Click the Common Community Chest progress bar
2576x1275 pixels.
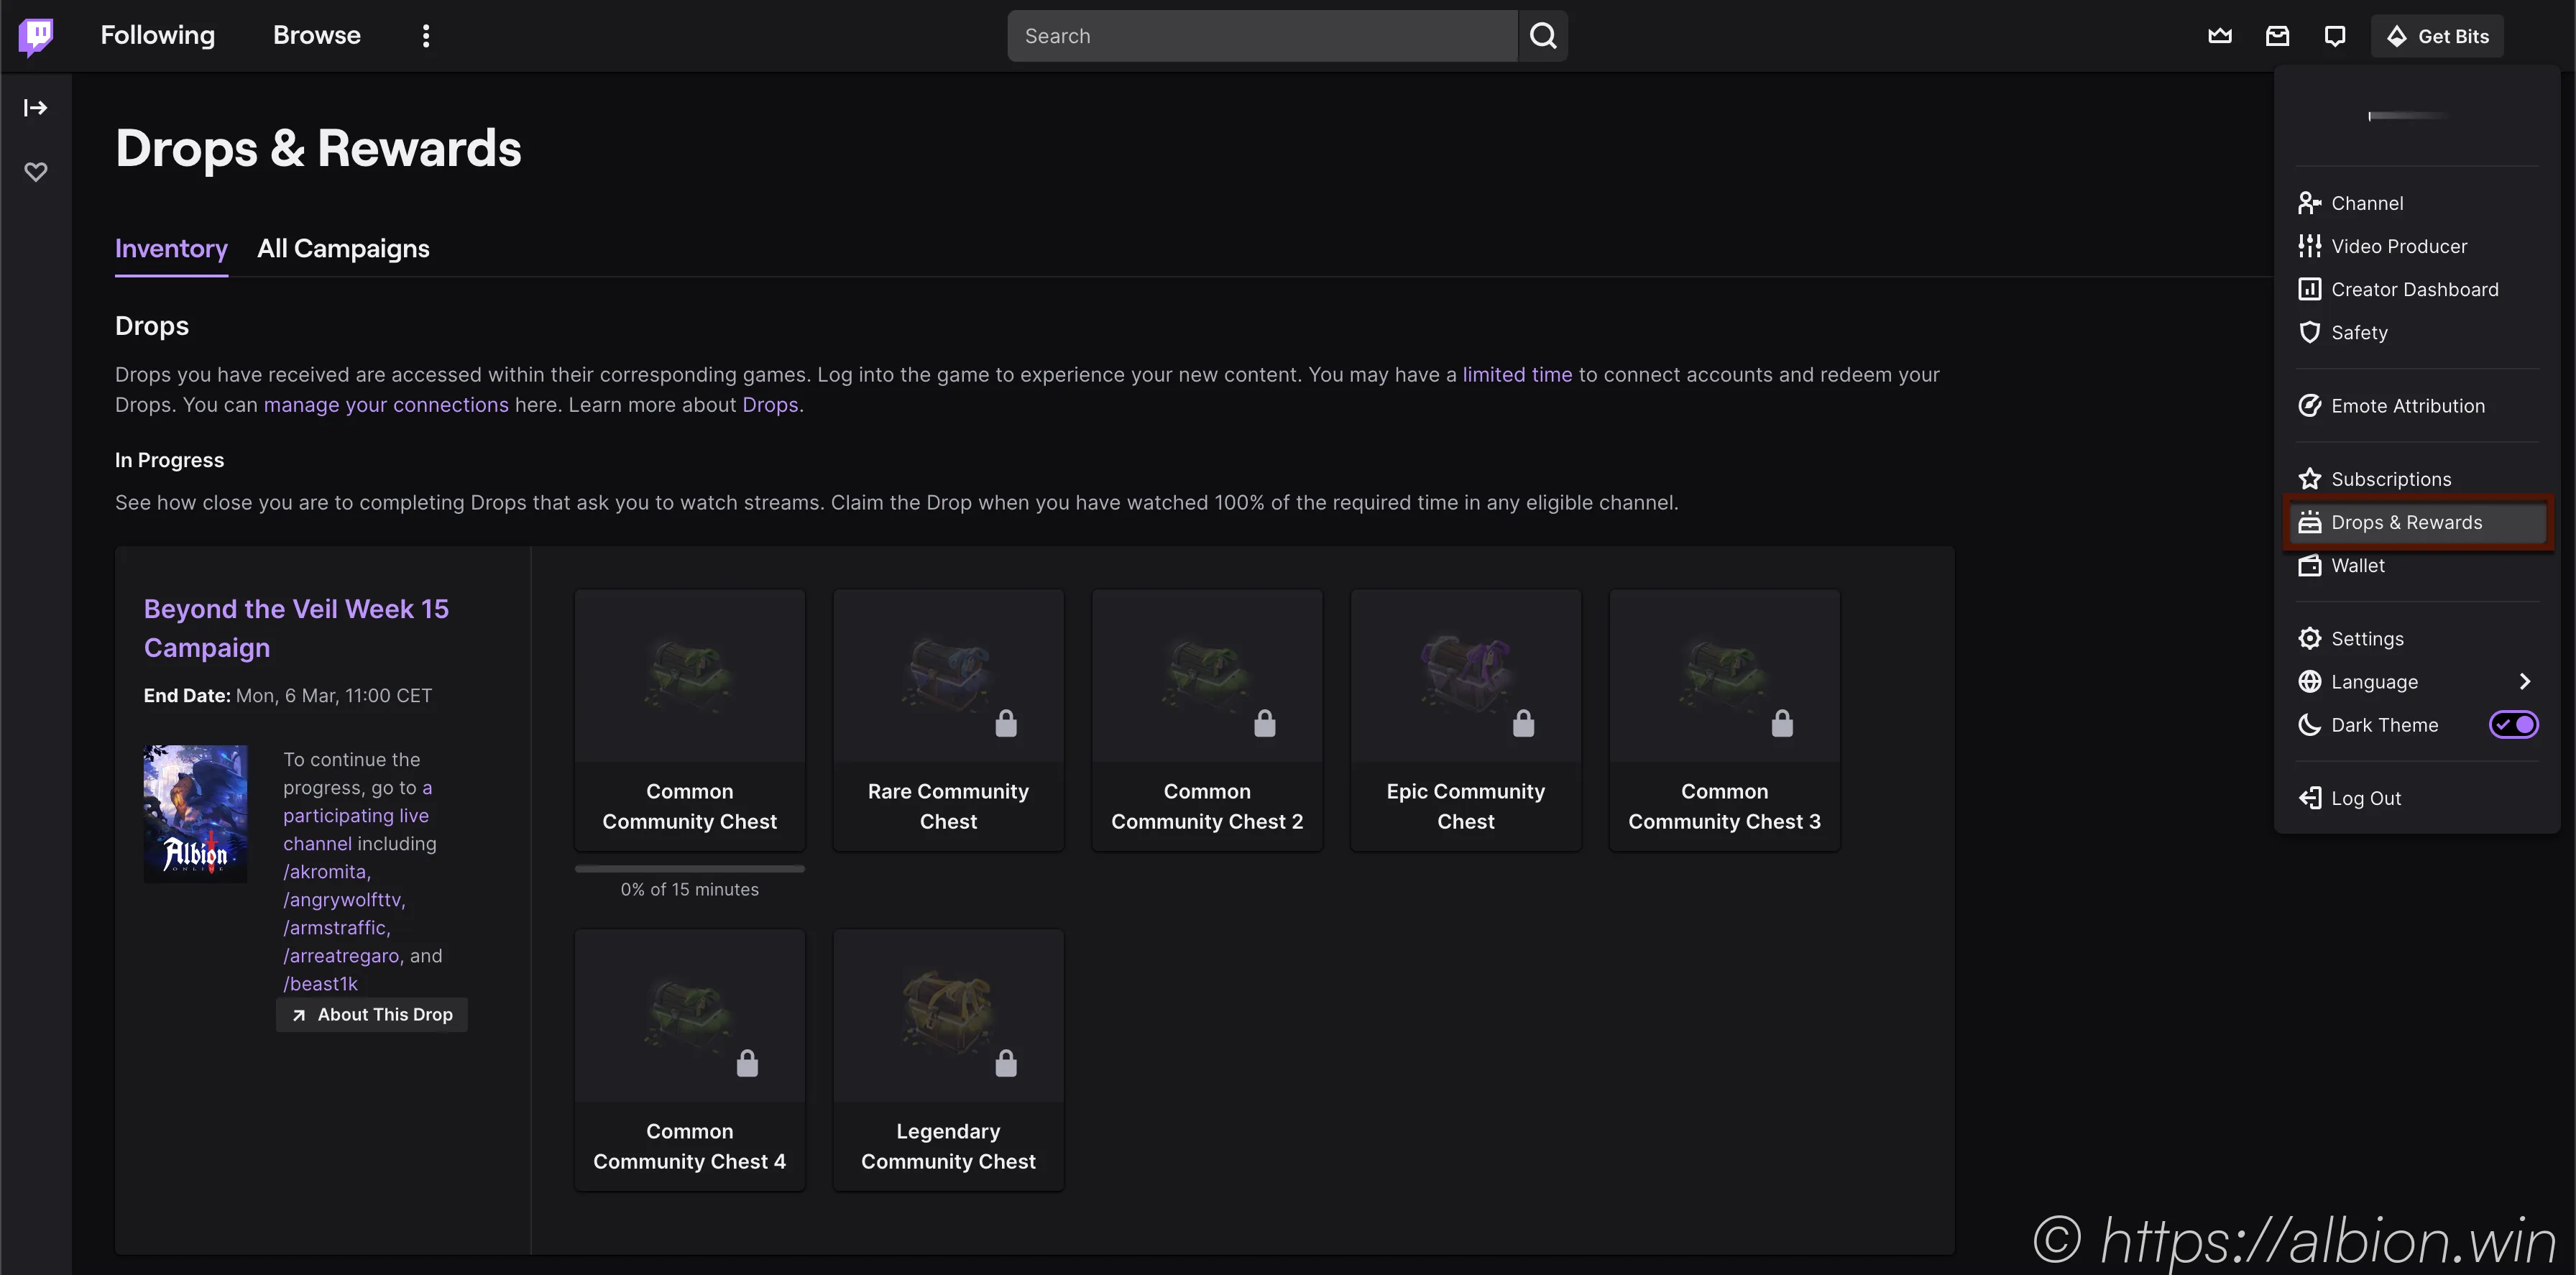coord(689,868)
